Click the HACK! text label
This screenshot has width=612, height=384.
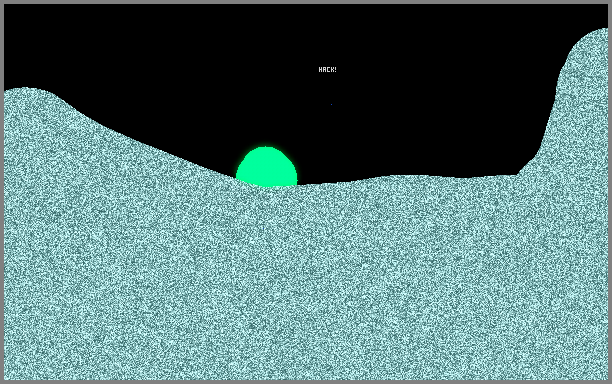click(327, 69)
